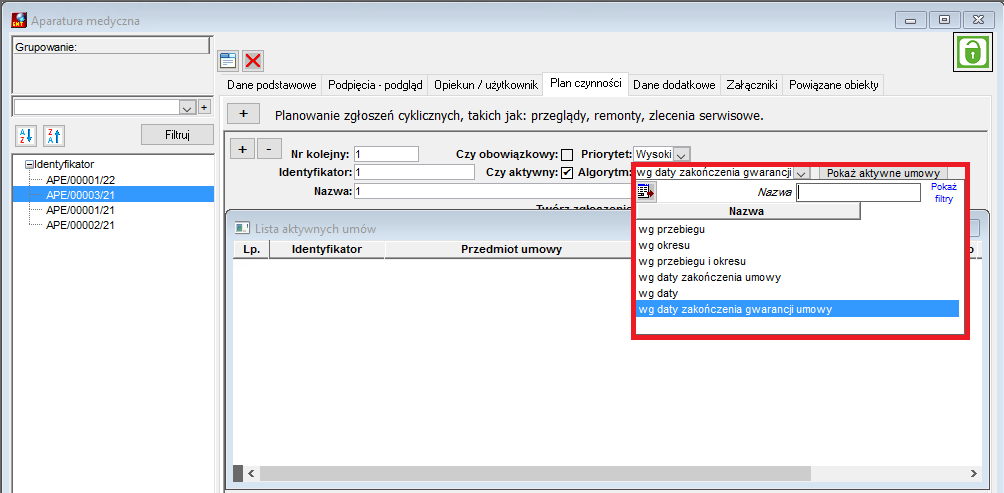Click the red X delete icon

[253, 61]
